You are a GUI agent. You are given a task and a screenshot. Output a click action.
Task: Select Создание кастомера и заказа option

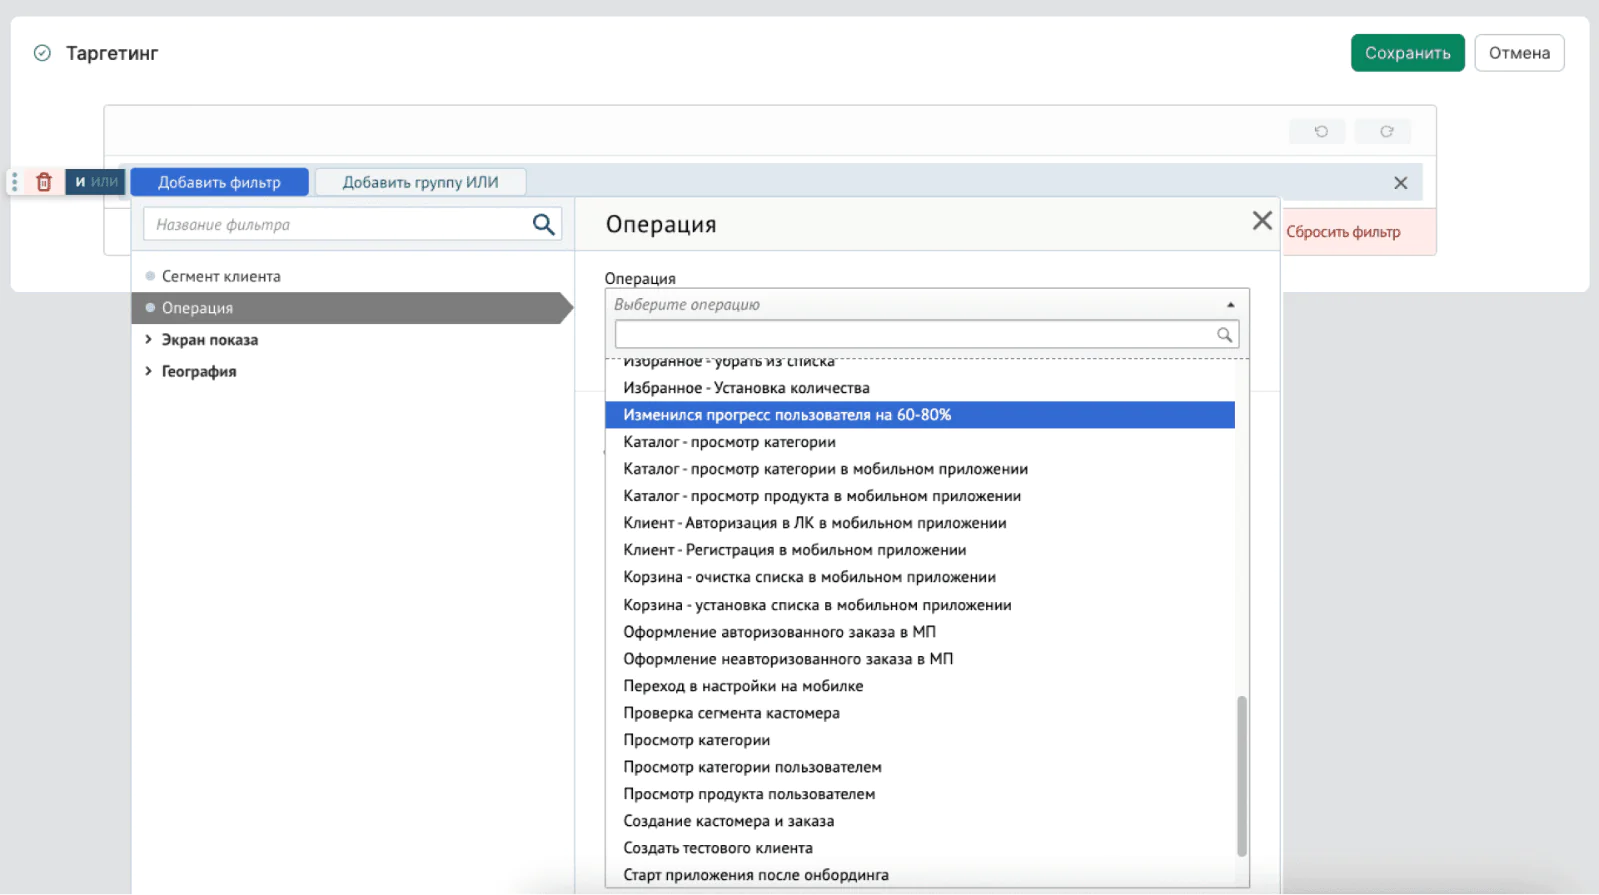click(920, 821)
